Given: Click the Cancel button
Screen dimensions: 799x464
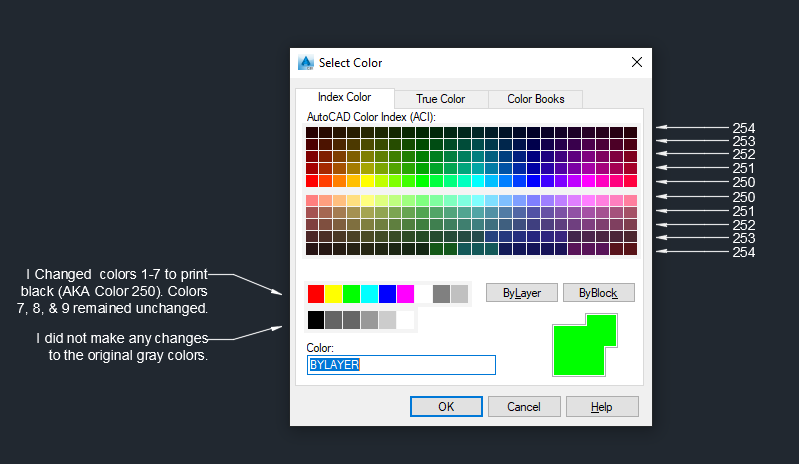Looking at the screenshot, I should pos(524,406).
